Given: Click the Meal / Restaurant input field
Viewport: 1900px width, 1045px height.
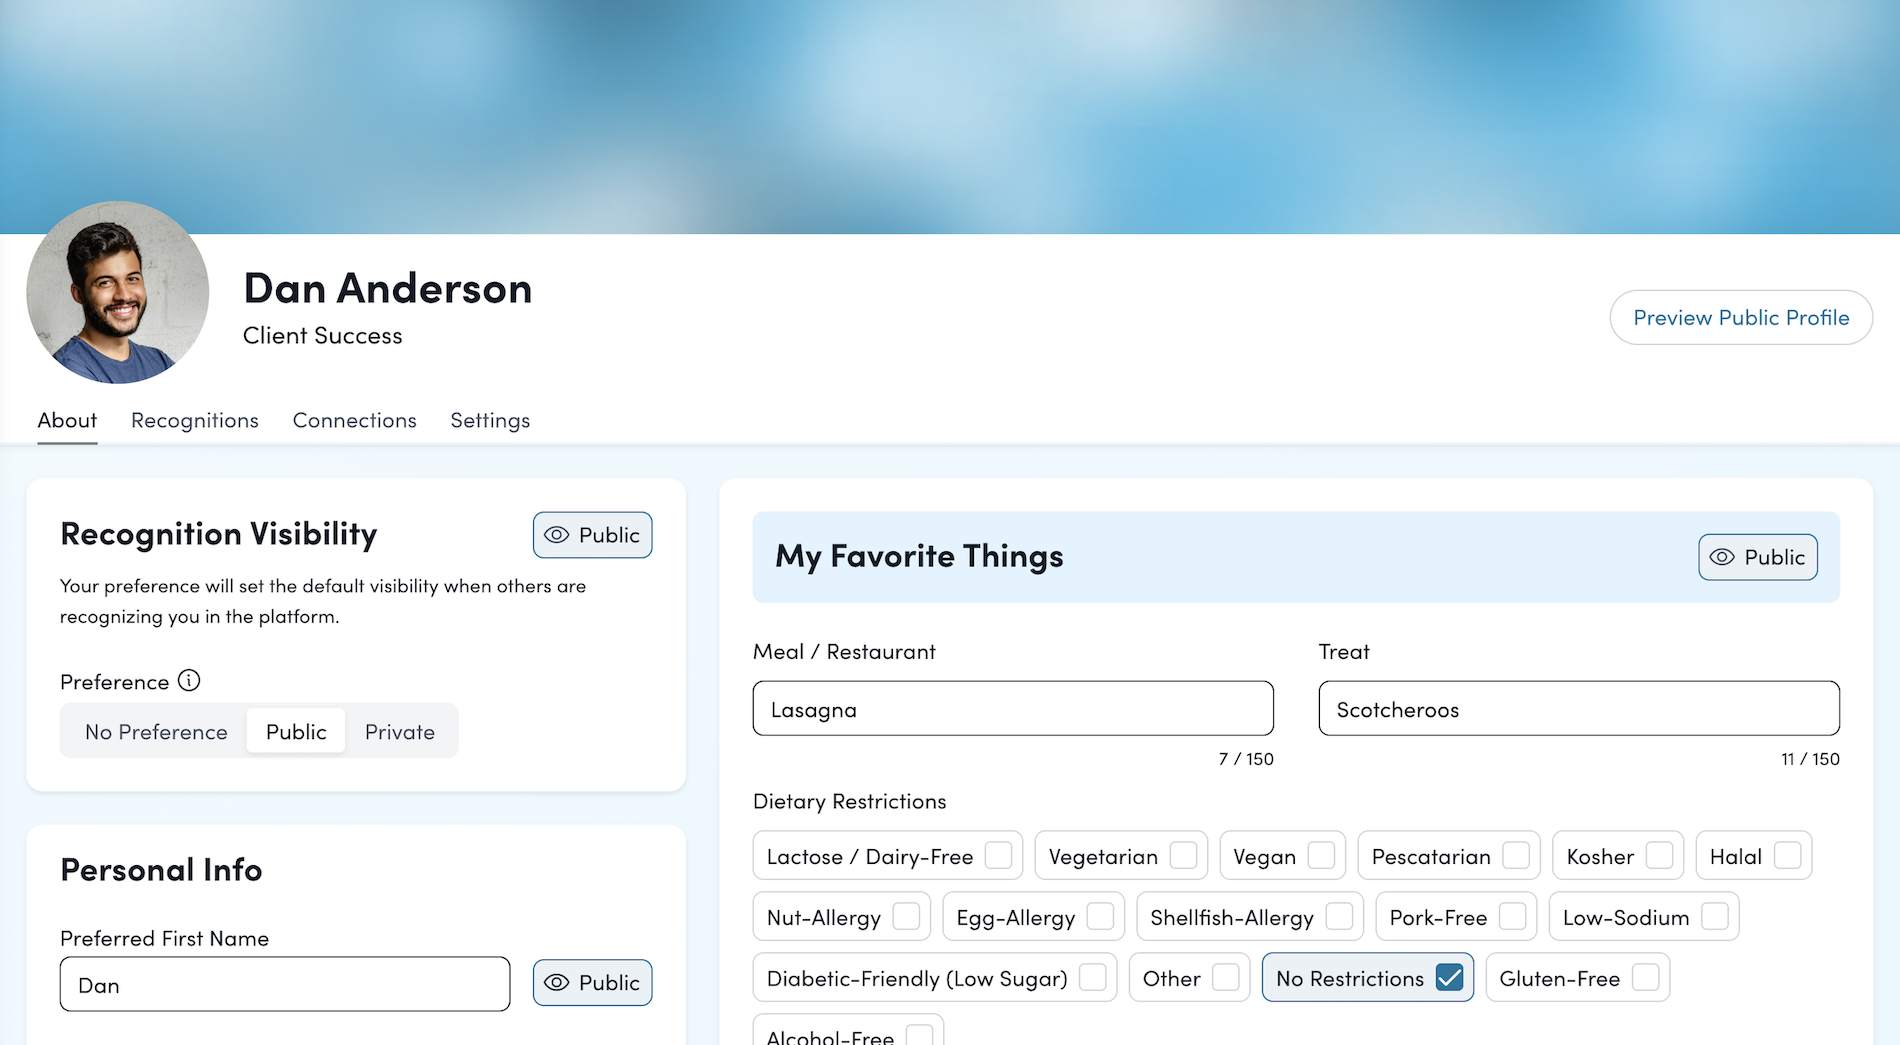Looking at the screenshot, I should pyautogui.click(x=1012, y=709).
